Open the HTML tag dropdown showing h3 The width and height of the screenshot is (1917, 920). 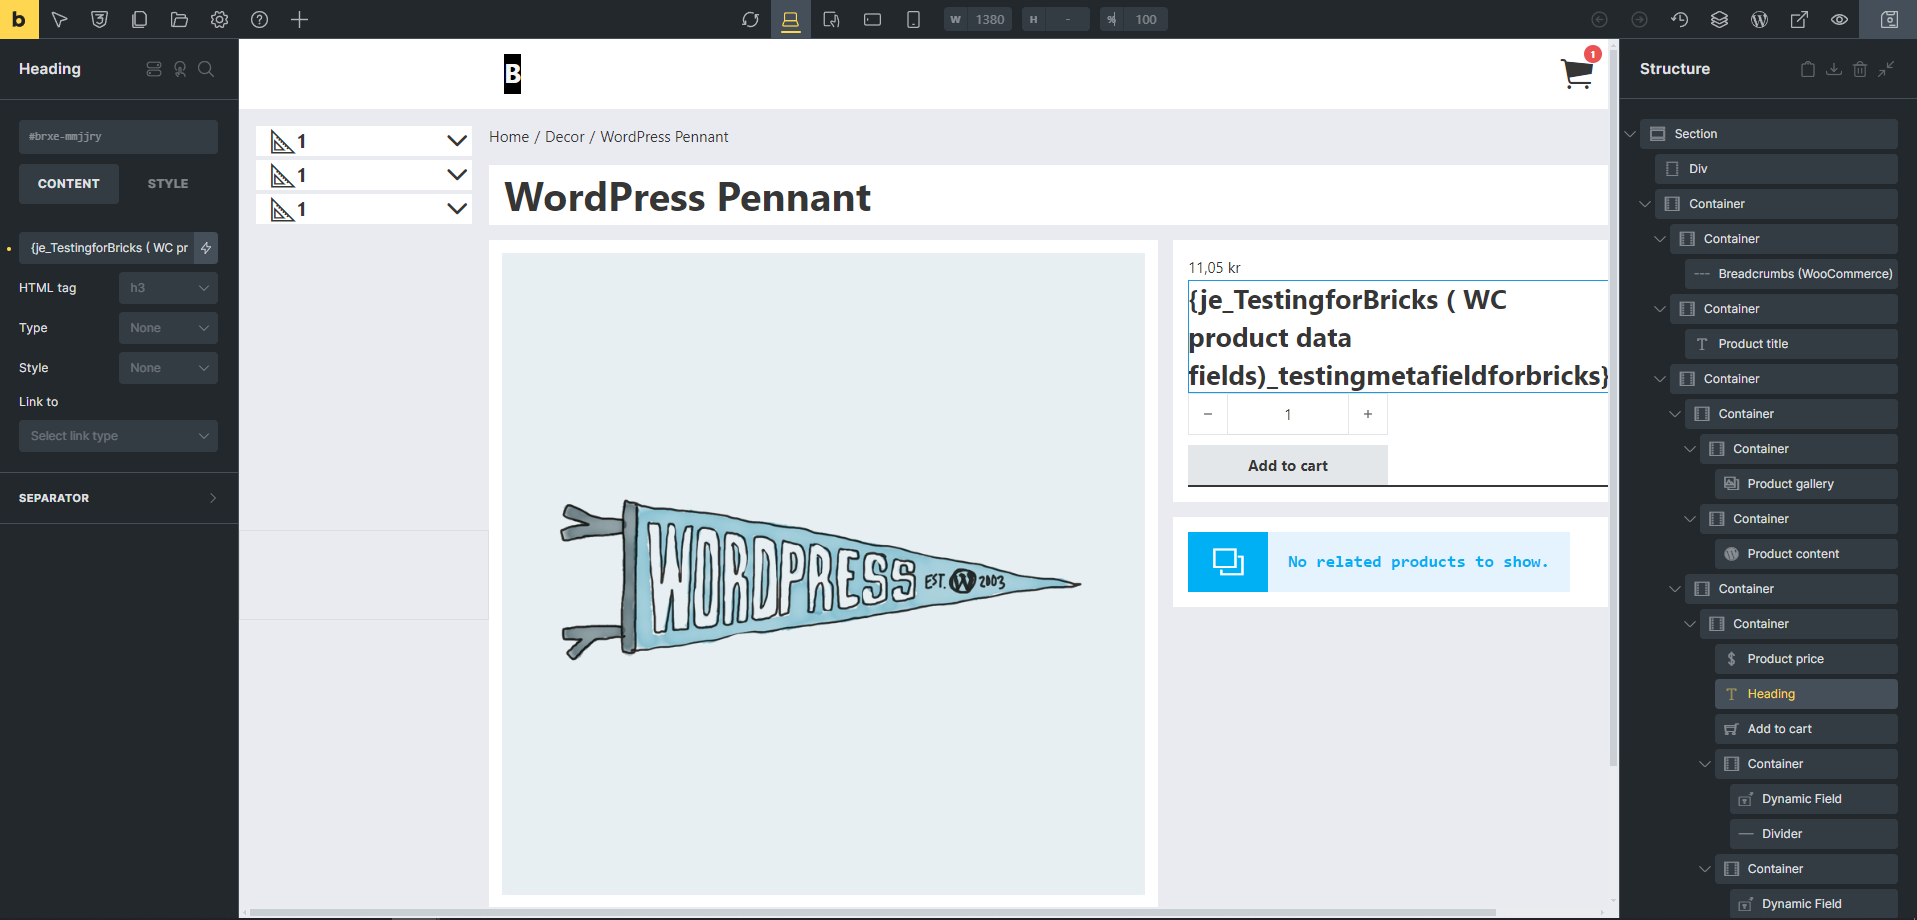168,288
